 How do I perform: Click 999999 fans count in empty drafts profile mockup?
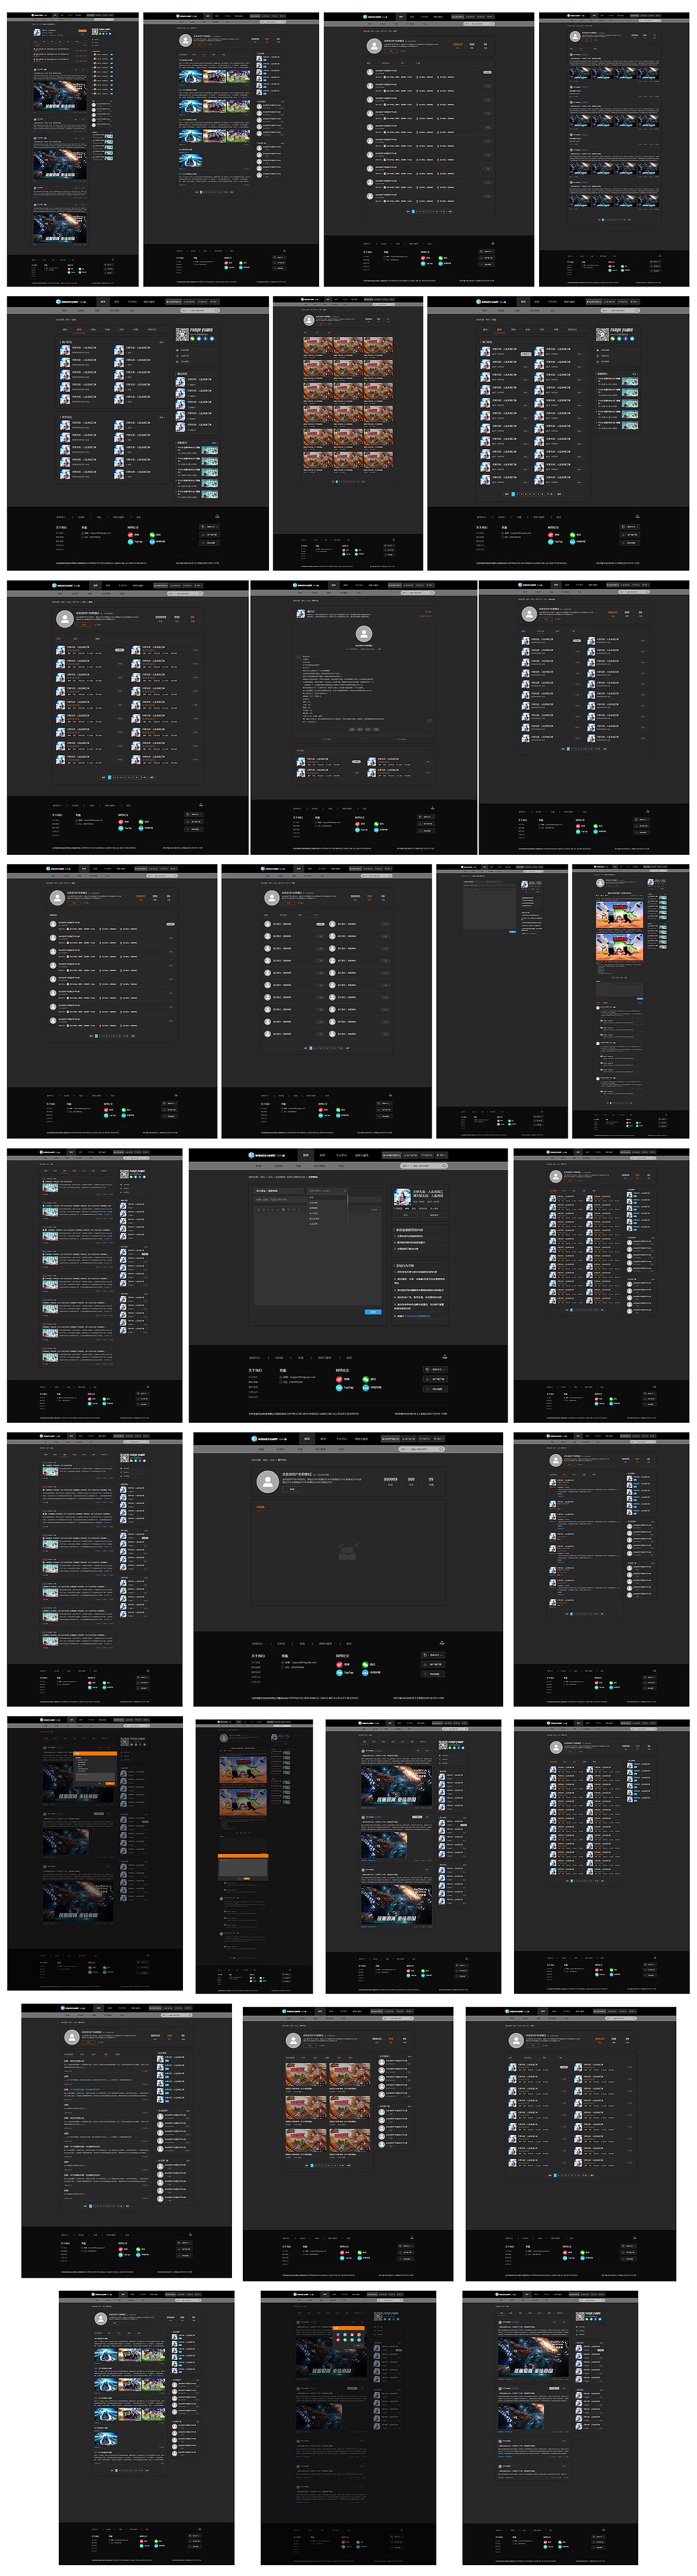tap(390, 1479)
